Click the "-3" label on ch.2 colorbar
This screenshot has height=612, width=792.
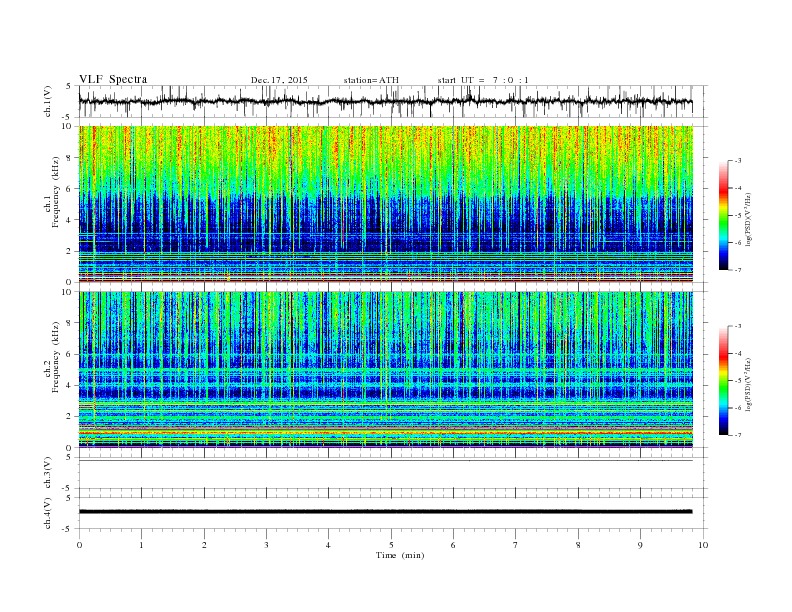[738, 326]
